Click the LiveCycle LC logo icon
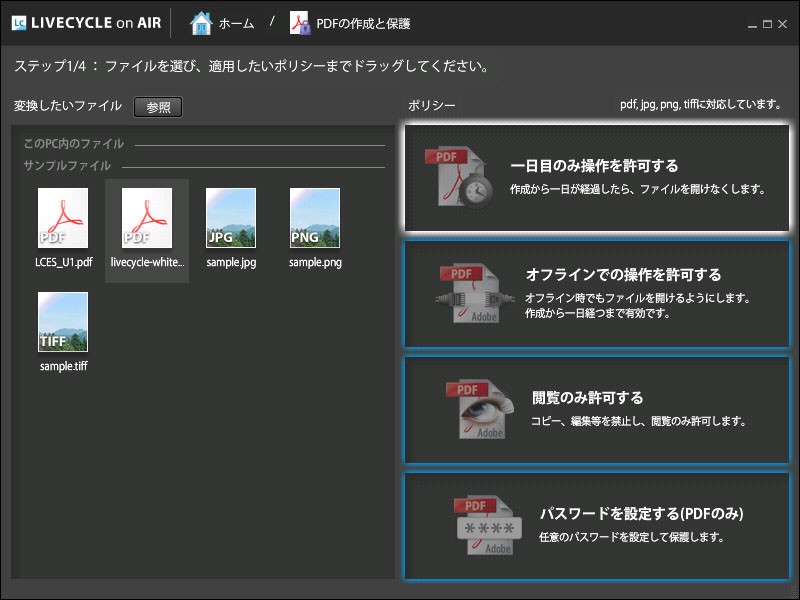This screenshot has width=800, height=600. pos(19,23)
